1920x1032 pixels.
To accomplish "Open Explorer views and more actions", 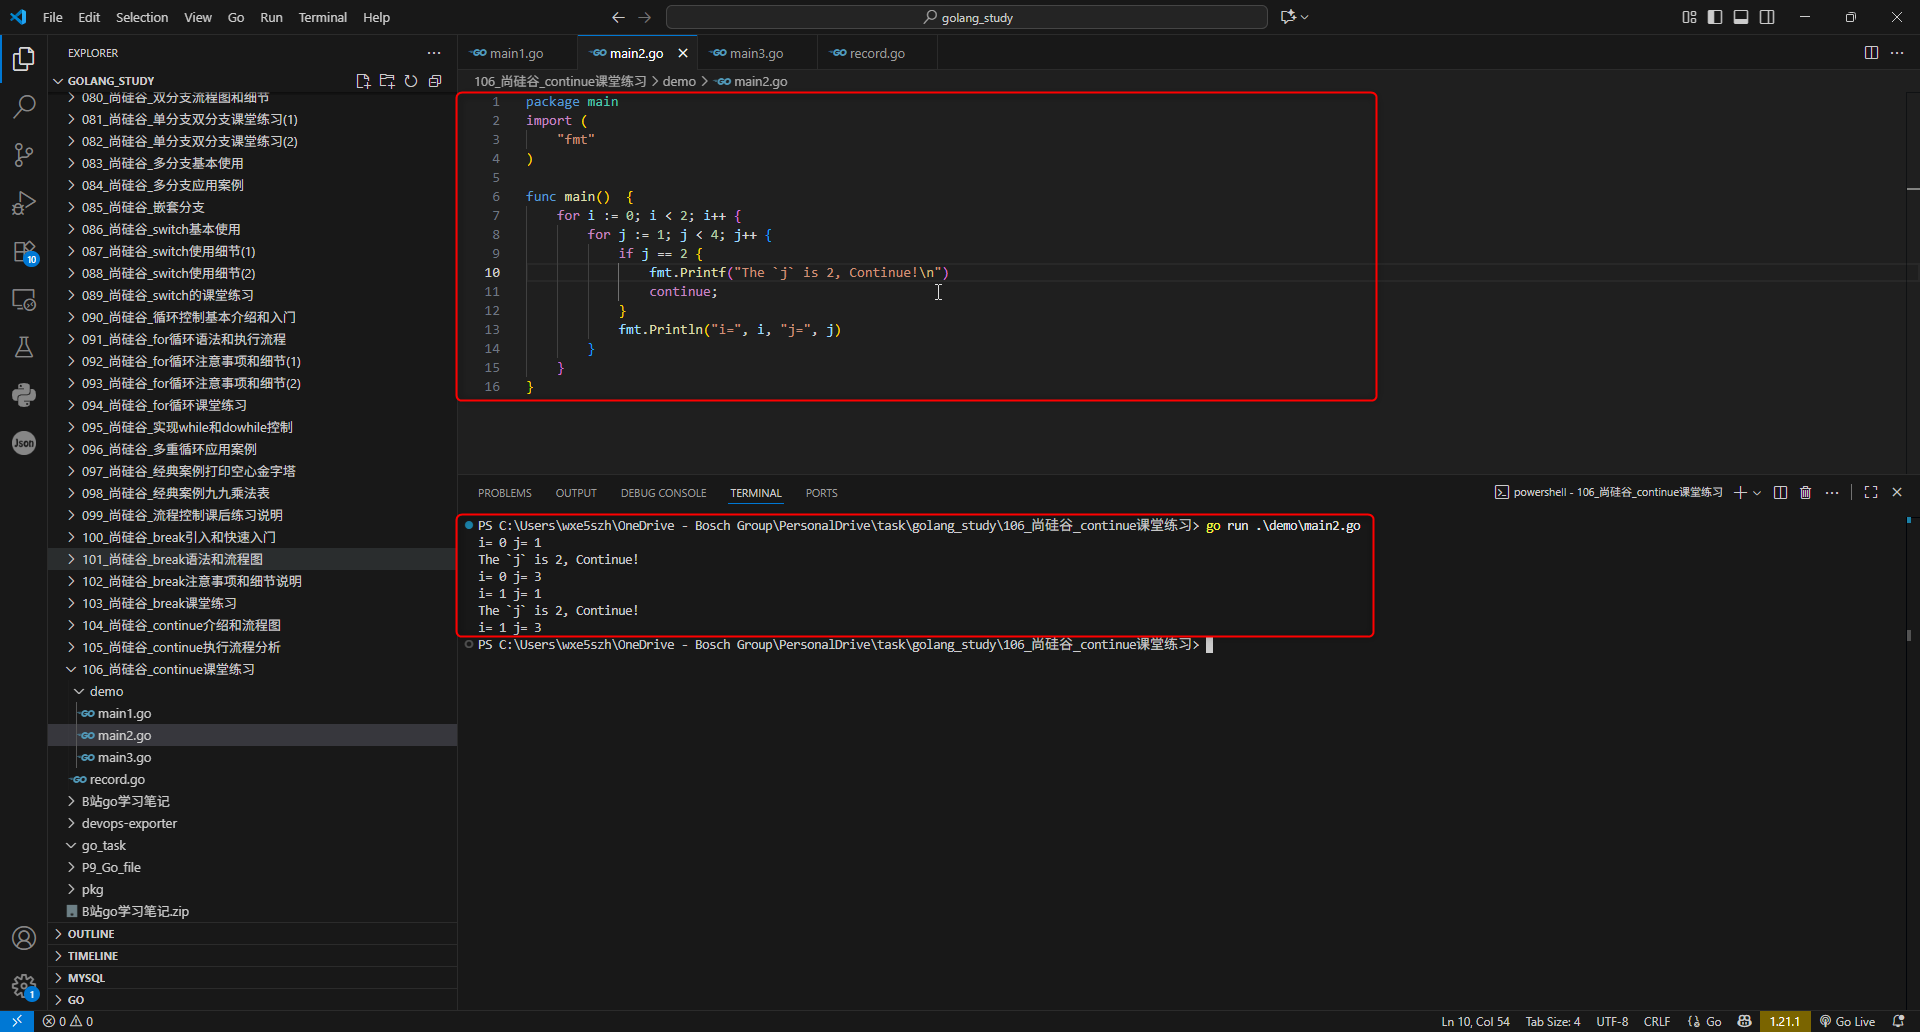I will (434, 53).
